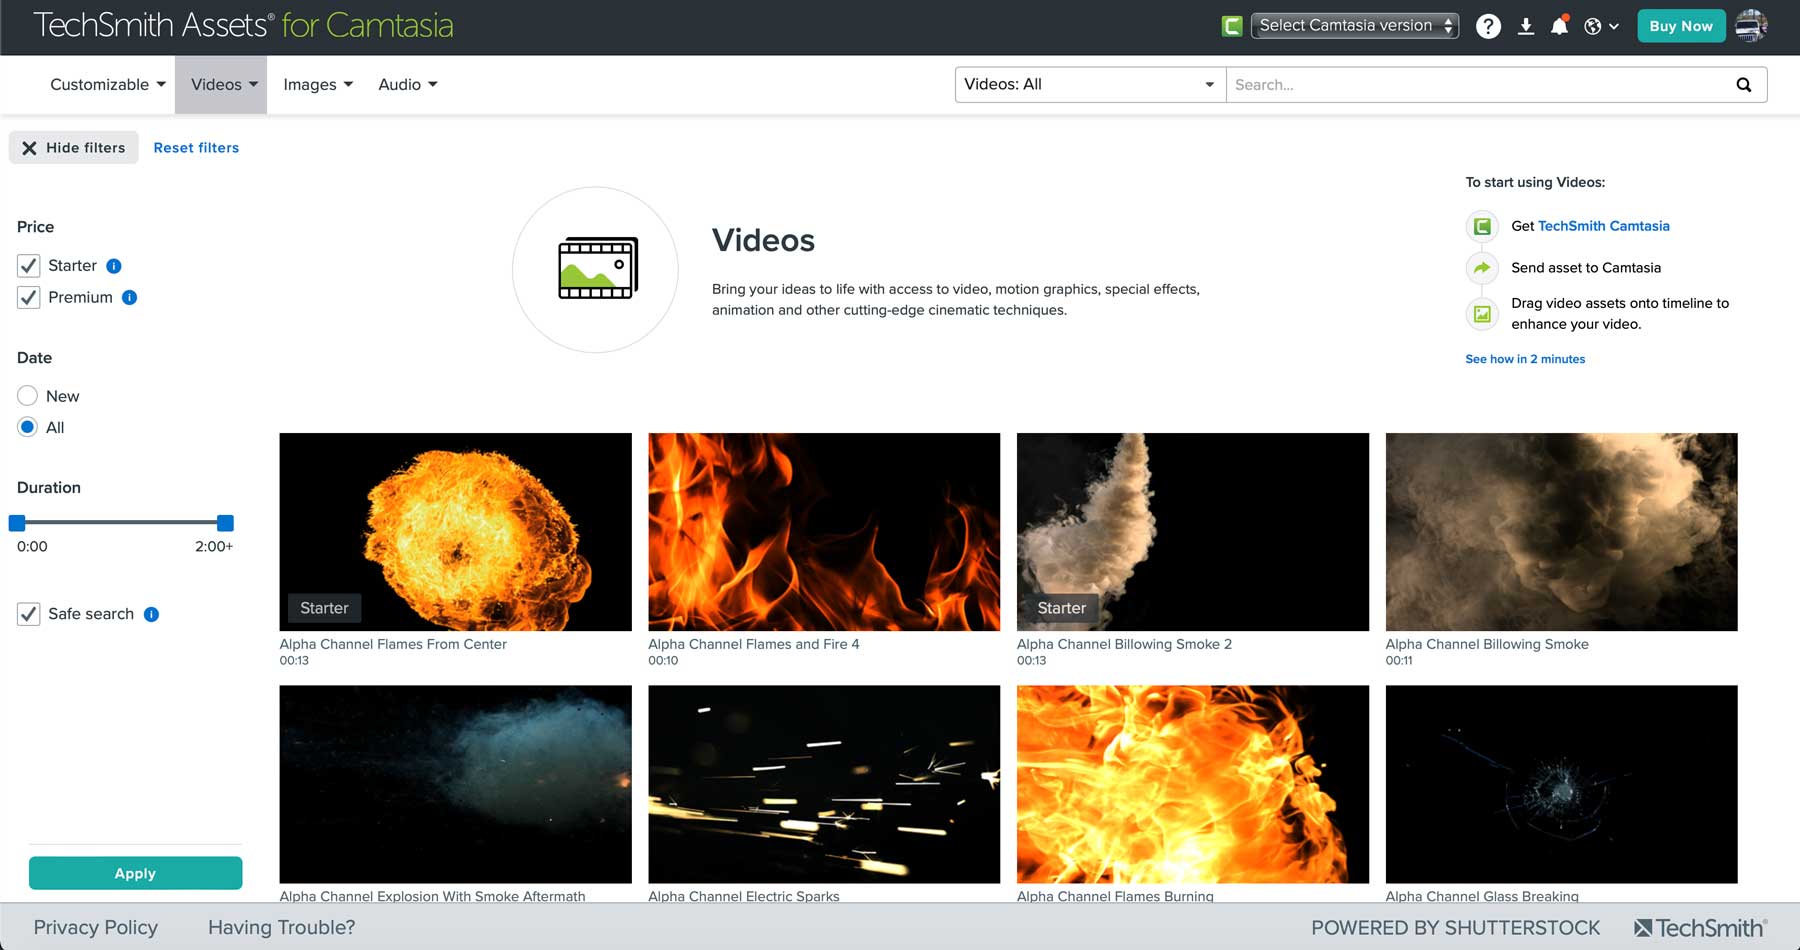This screenshot has height=950, width=1800.
Task: Click the Hide filters X icon
Action: (30, 147)
